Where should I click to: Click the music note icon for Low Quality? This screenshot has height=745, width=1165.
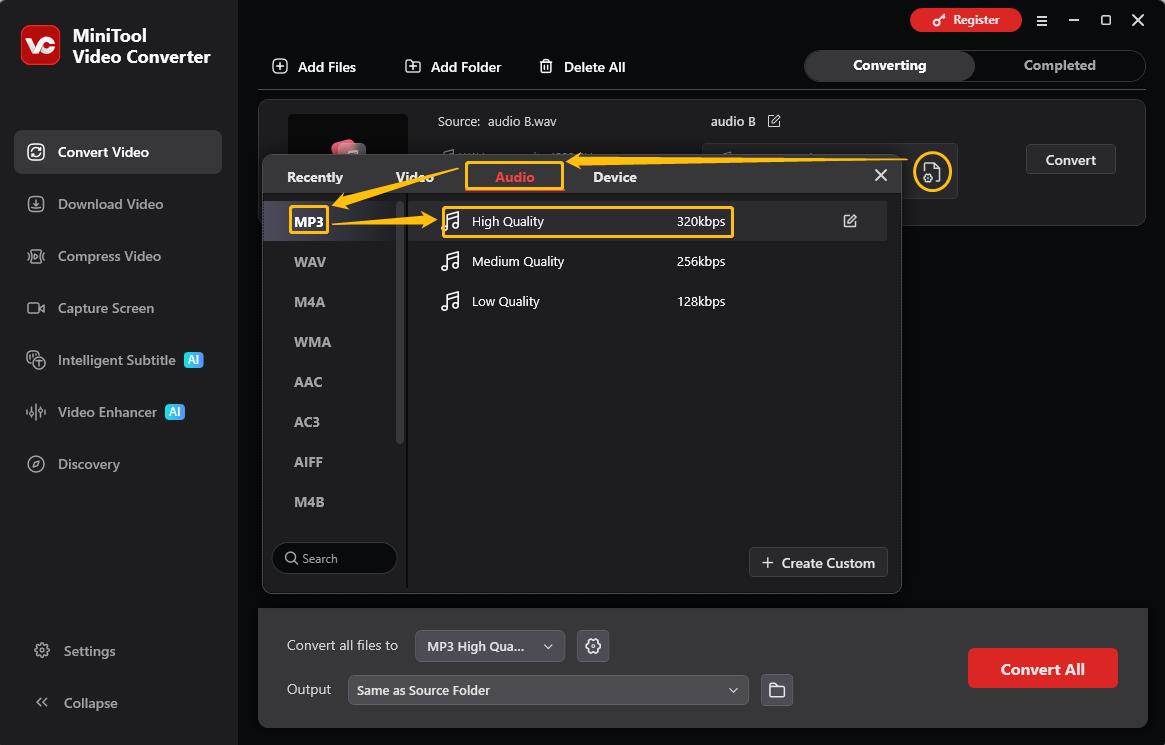coord(450,302)
